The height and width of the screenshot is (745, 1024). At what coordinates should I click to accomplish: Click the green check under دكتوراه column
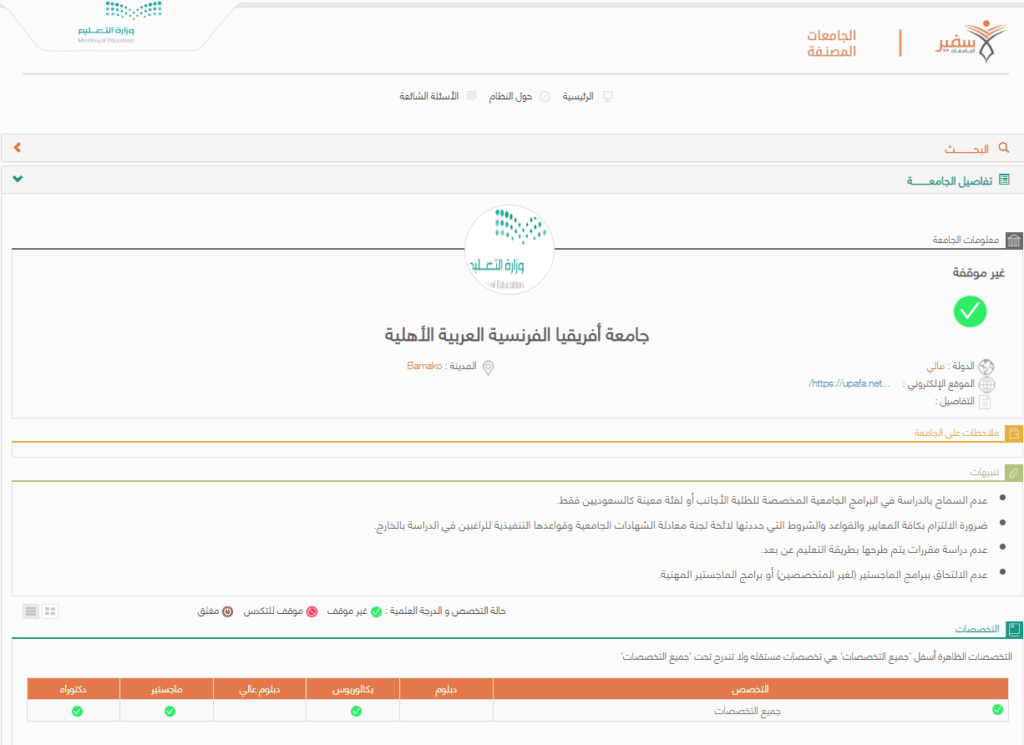(x=77, y=711)
